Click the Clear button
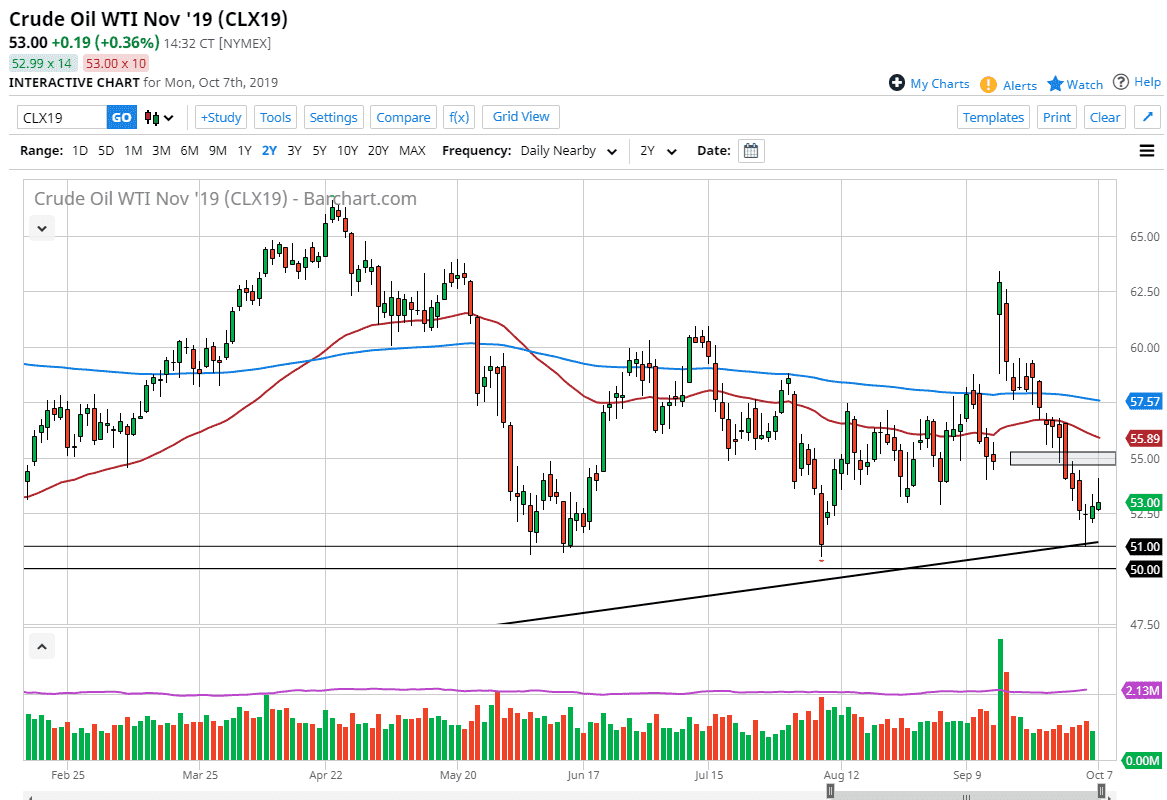This screenshot has height=800, width=1167. coord(1104,117)
